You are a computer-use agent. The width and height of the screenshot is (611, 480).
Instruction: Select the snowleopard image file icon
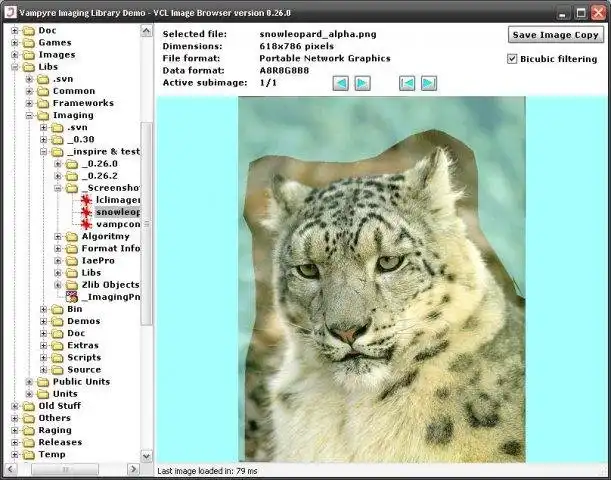[86, 212]
